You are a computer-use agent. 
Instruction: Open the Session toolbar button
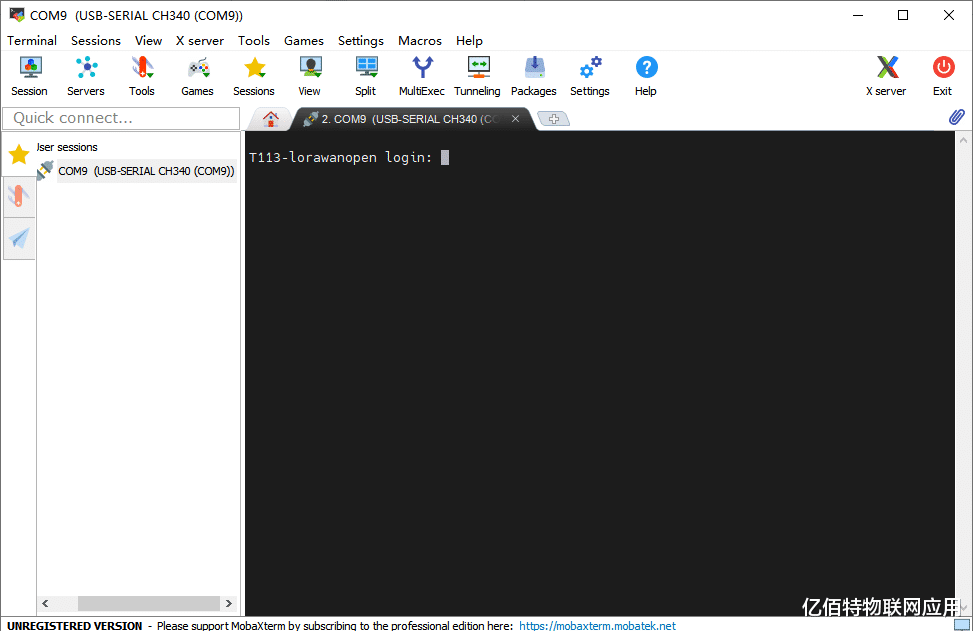[x=29, y=76]
